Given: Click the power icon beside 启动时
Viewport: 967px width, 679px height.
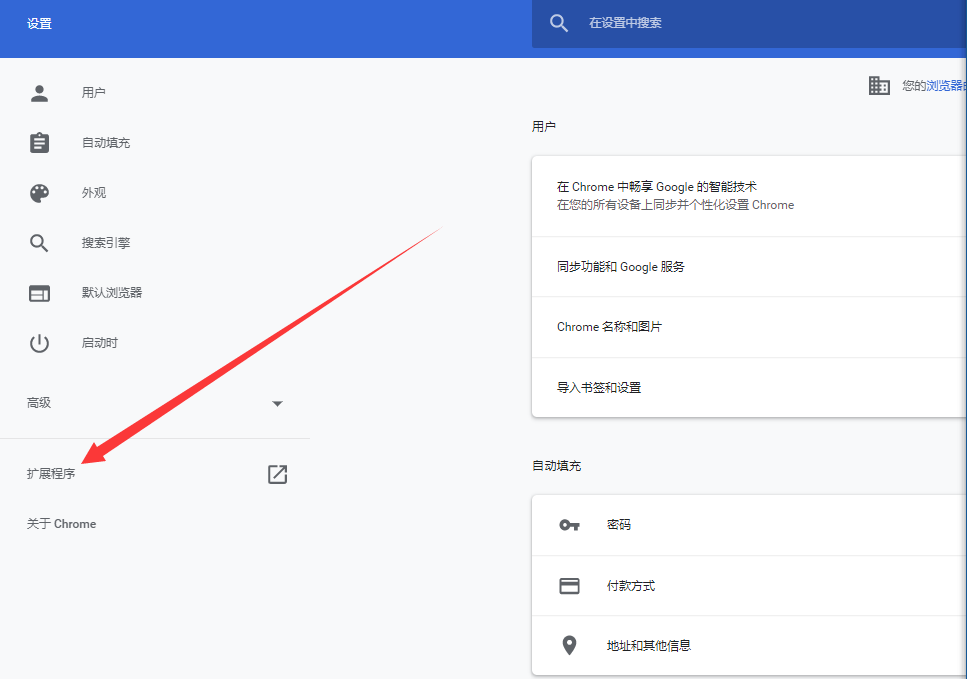Looking at the screenshot, I should click(39, 343).
